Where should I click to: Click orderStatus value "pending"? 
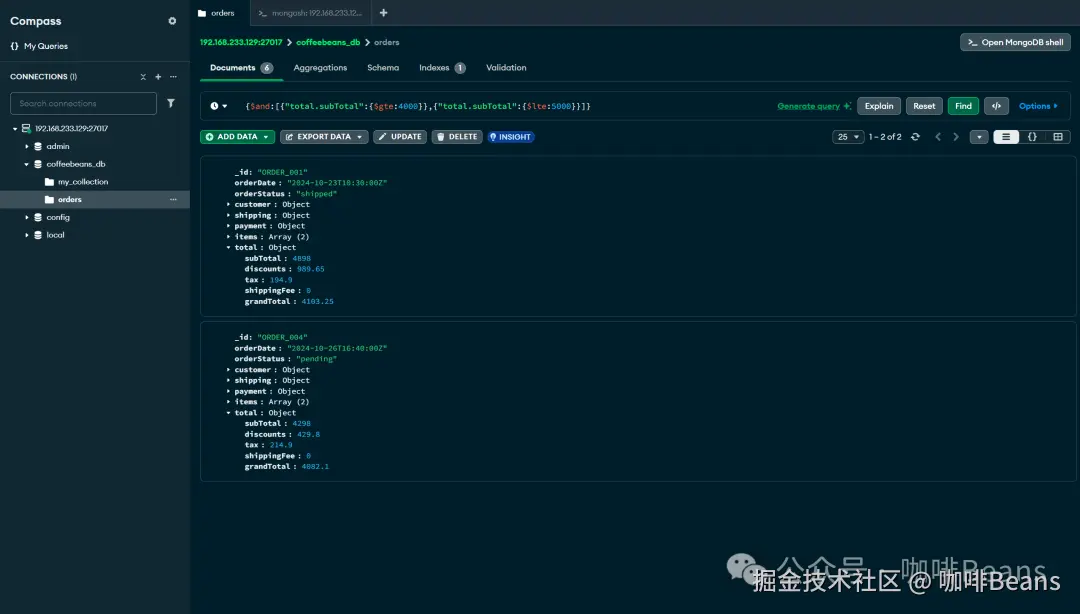pos(317,359)
